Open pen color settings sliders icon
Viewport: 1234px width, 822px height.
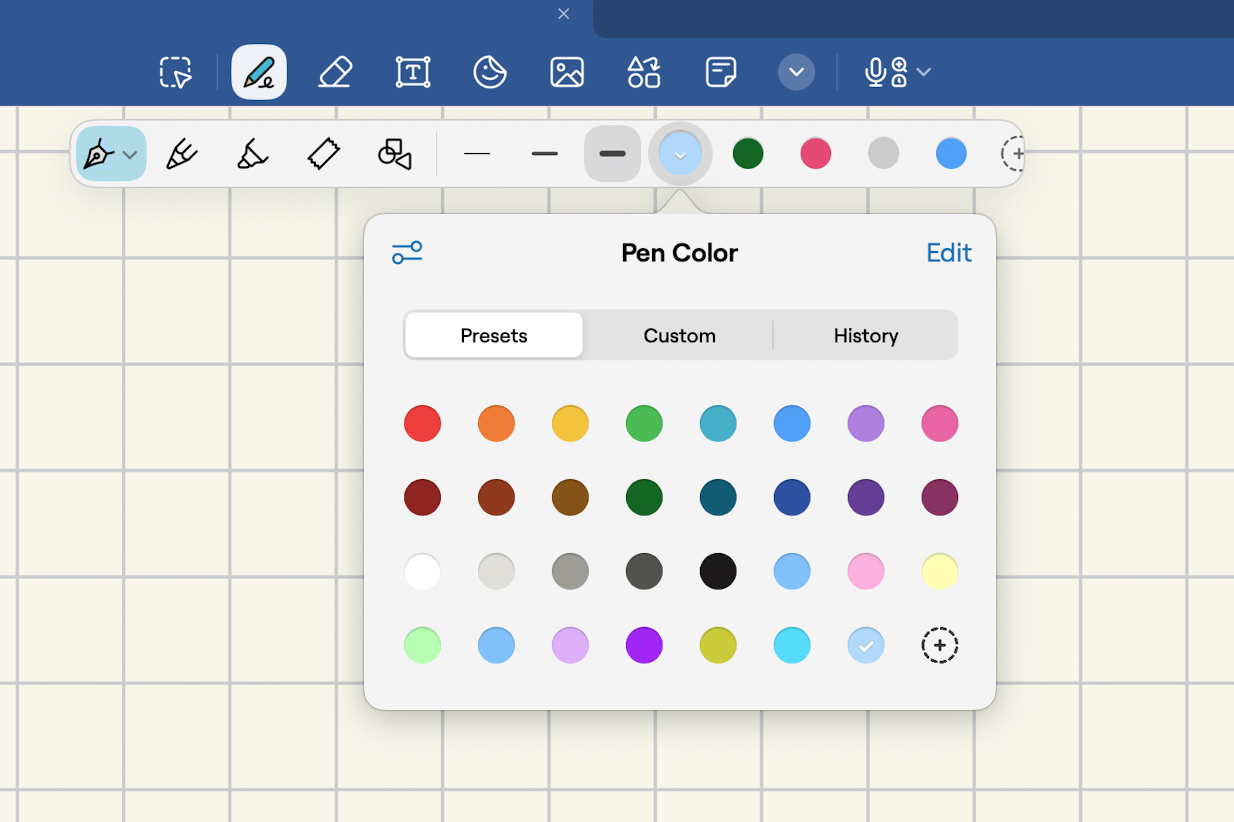point(407,253)
